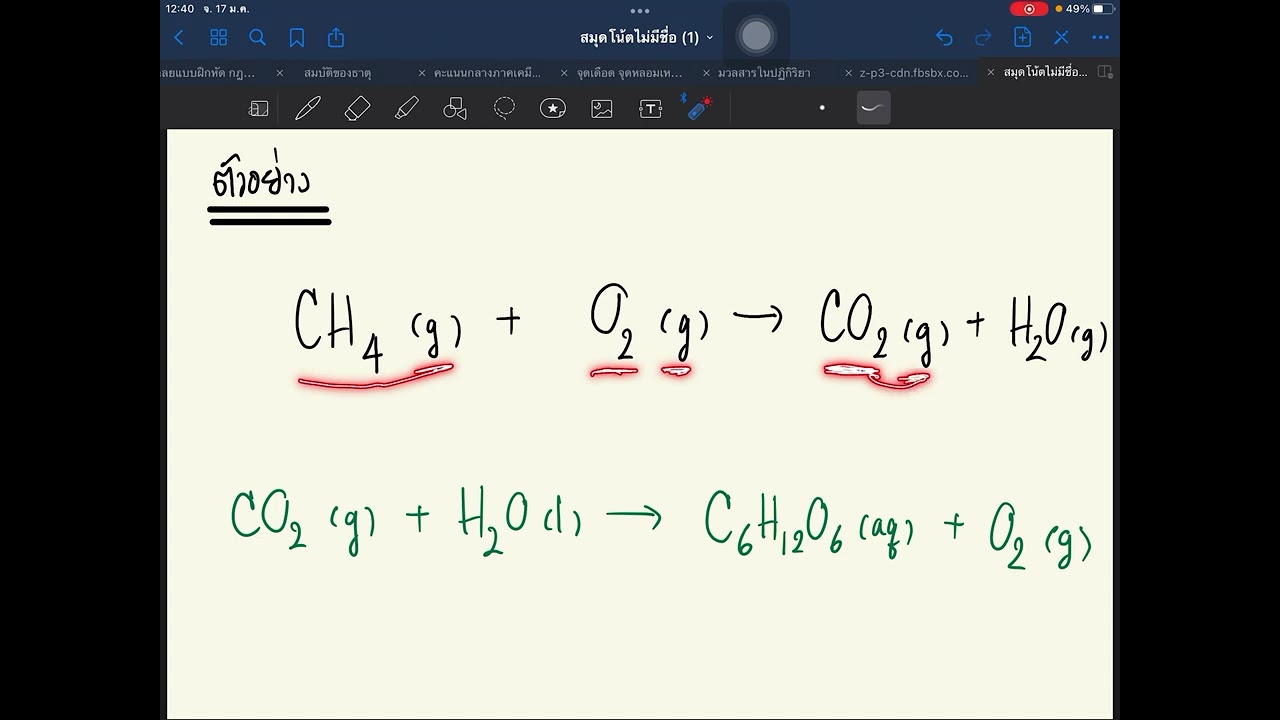The image size is (1280, 720).
Task: Open the more options ellipsis menu
Action: [x=1101, y=38]
